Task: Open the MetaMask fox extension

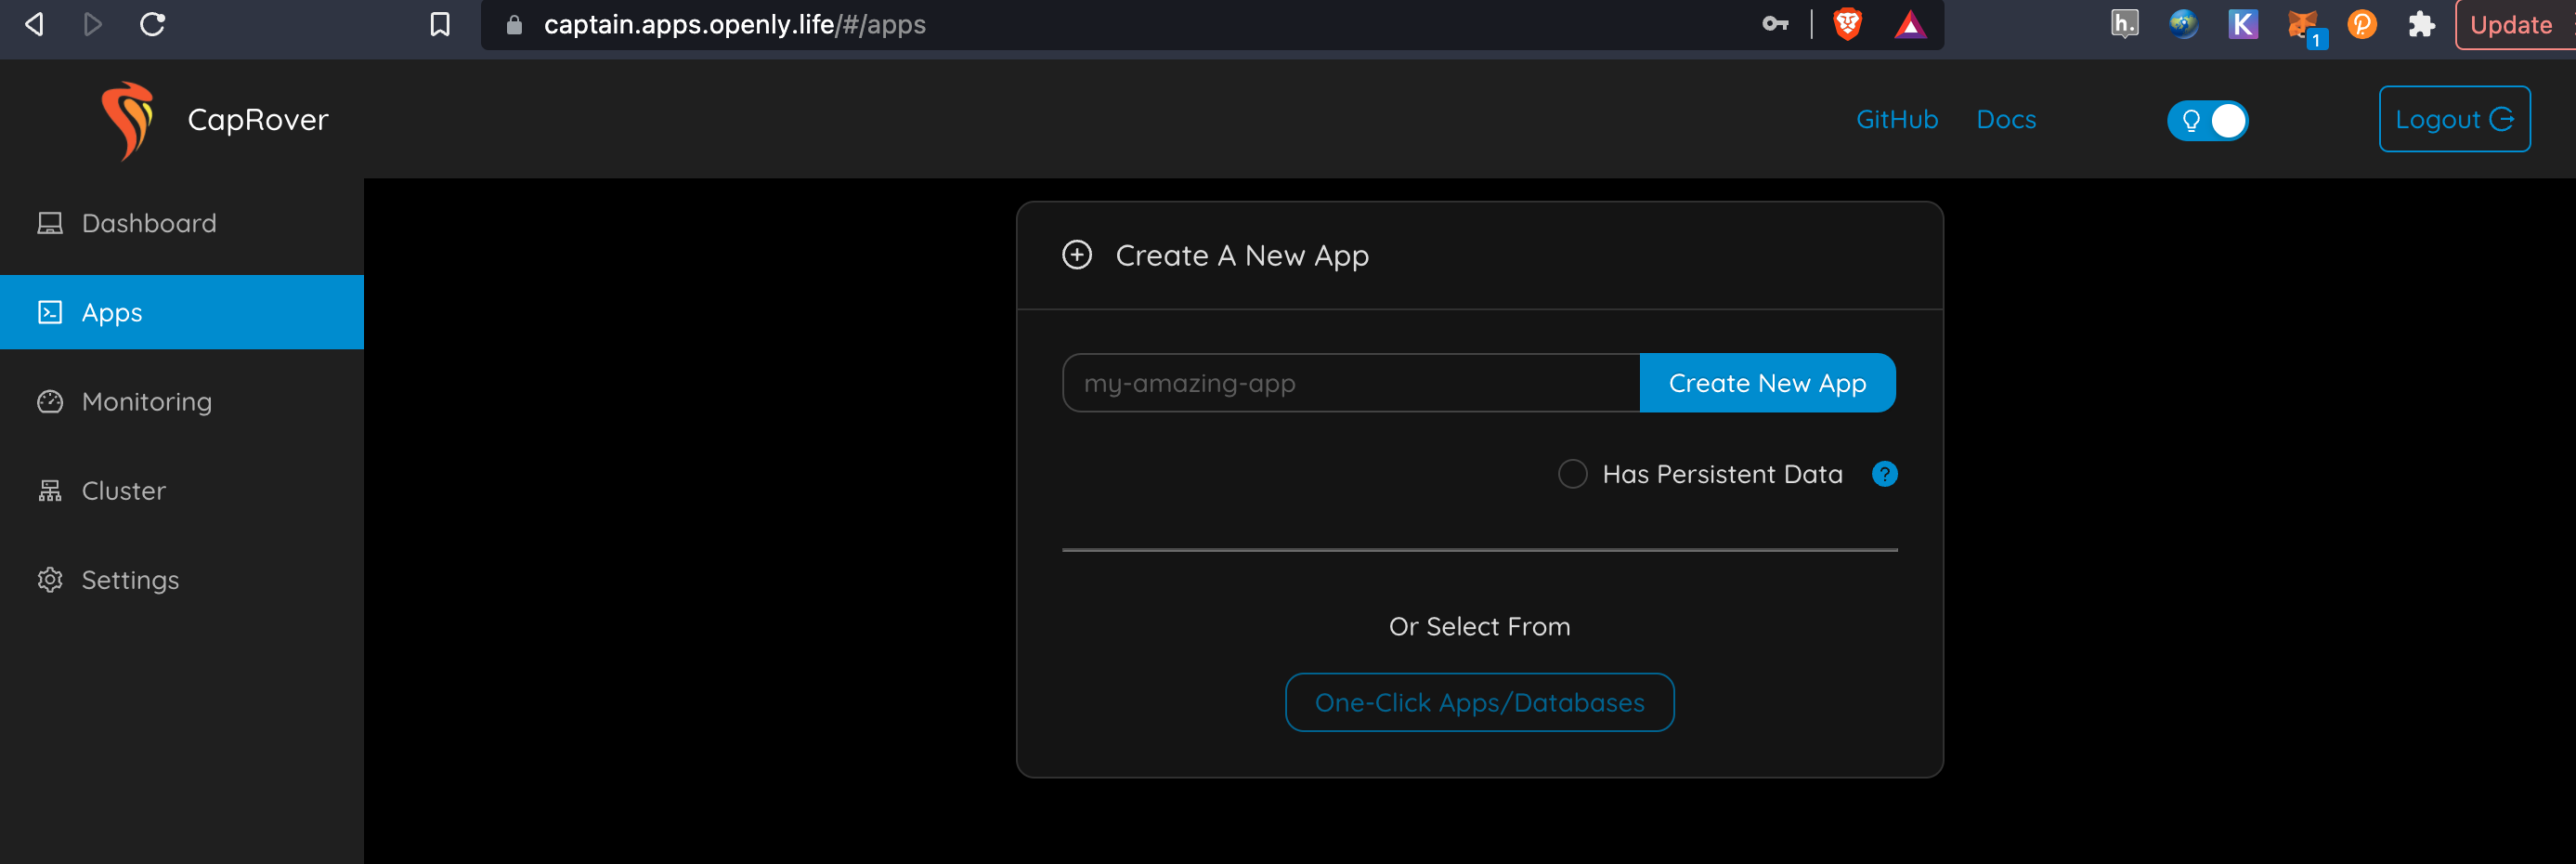Action: click(x=2302, y=24)
